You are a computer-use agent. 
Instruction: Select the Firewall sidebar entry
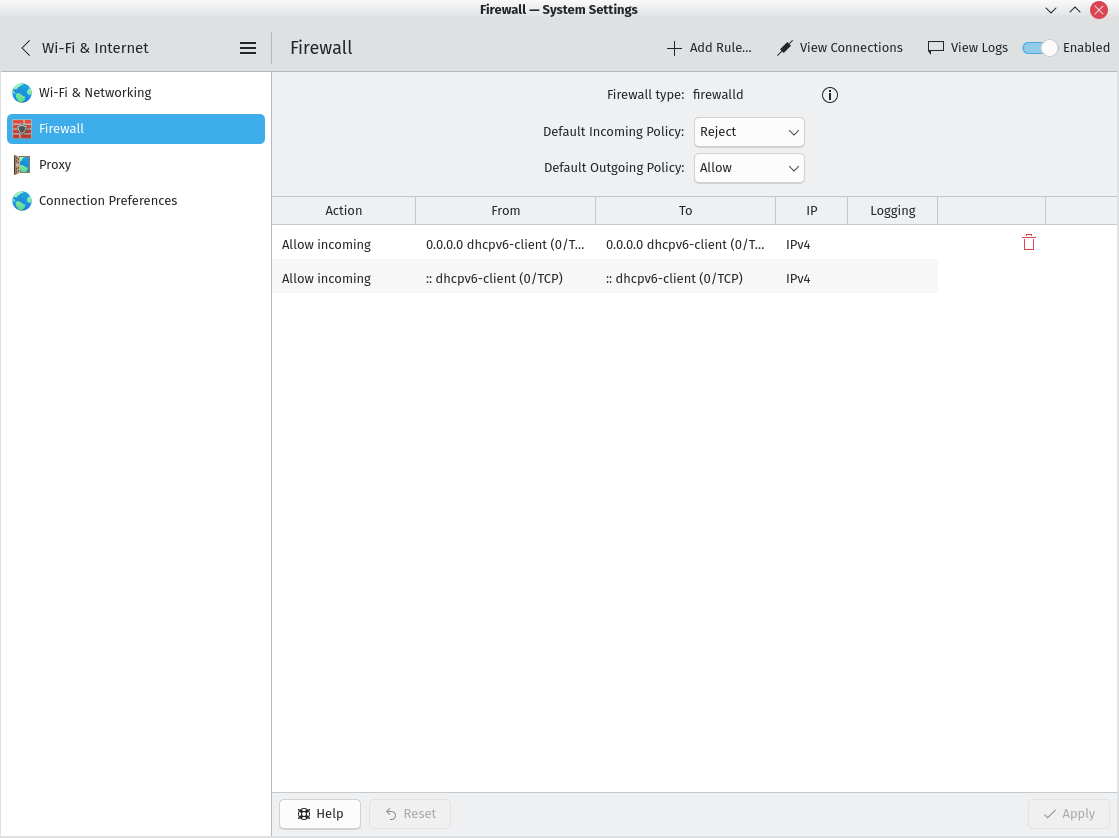click(136, 129)
